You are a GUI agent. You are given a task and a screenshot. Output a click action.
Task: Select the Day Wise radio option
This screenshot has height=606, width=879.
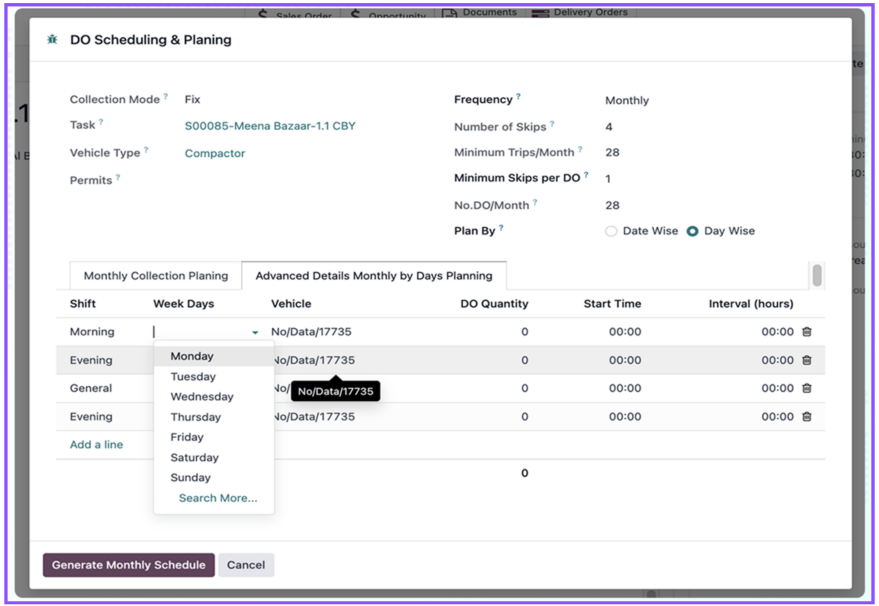pyautogui.click(x=692, y=231)
